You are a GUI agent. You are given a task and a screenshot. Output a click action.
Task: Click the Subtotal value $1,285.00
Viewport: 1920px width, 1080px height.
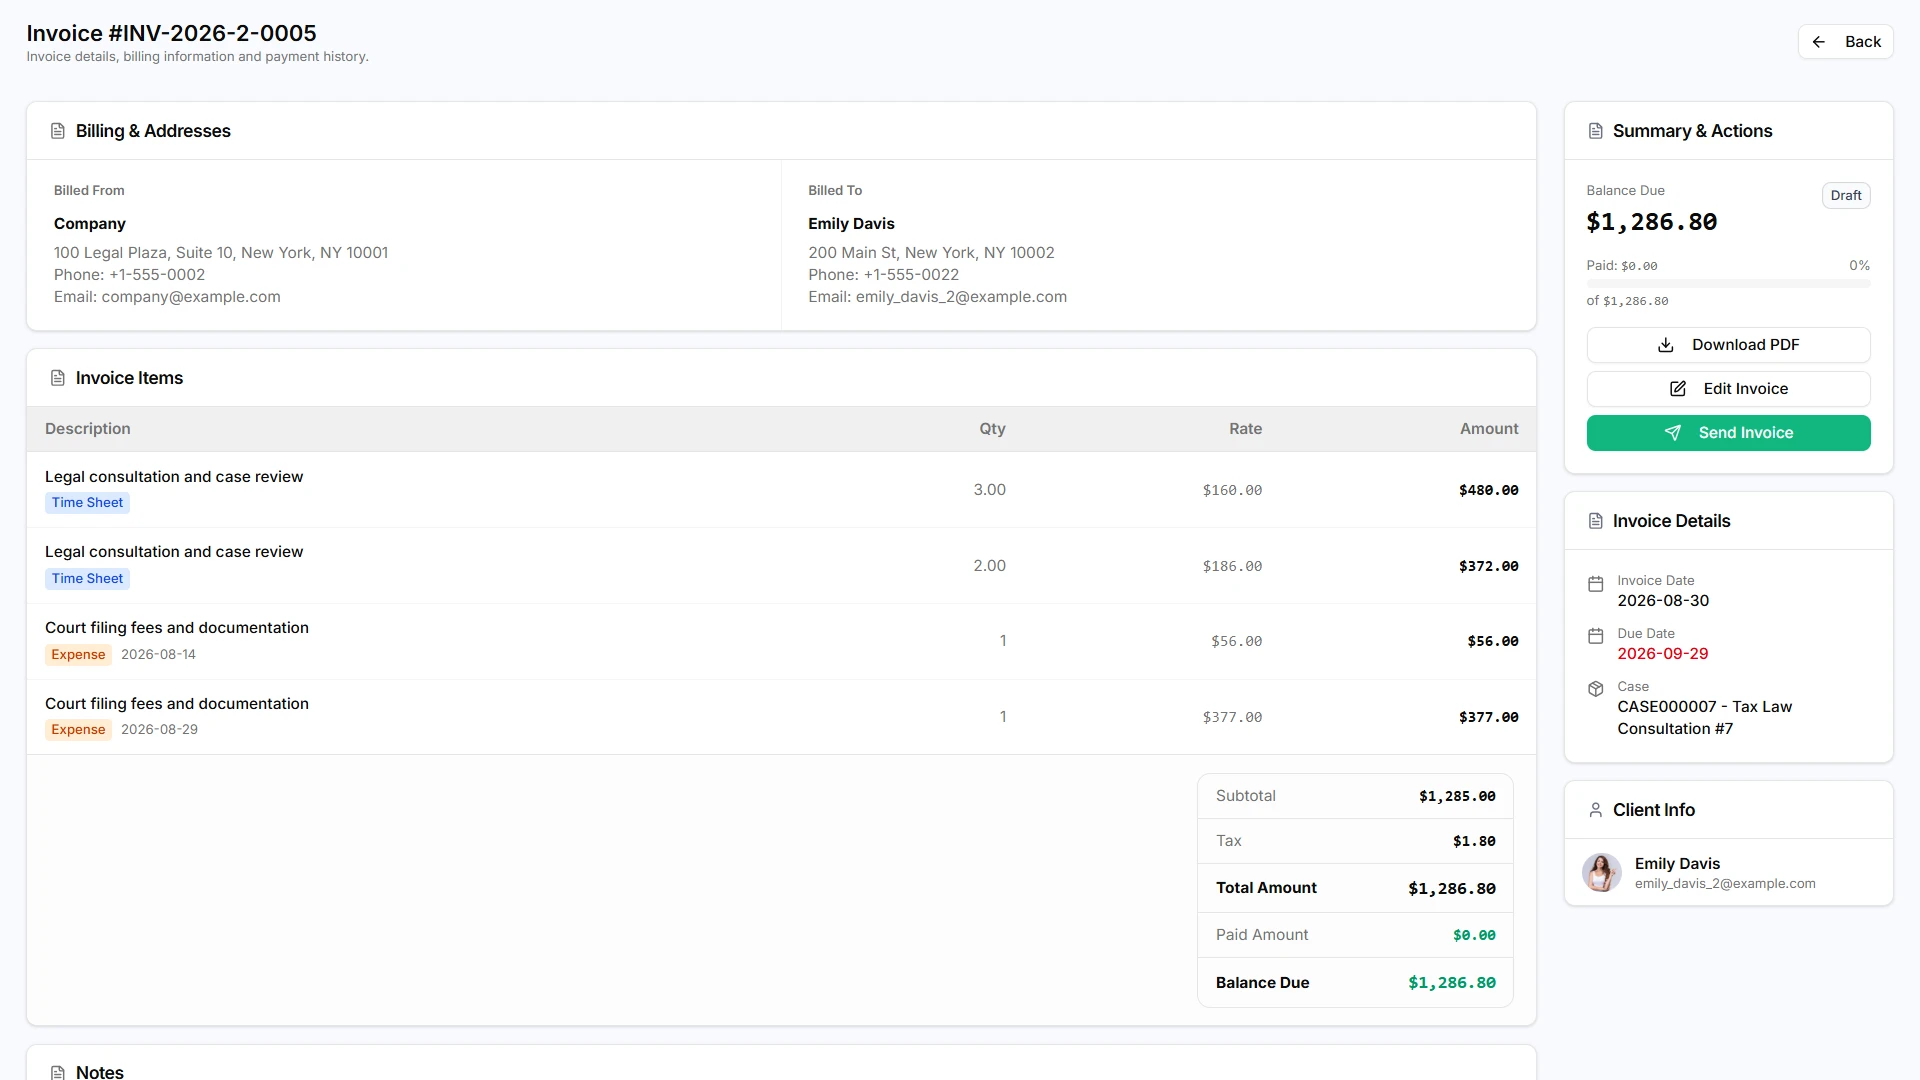(x=1457, y=797)
